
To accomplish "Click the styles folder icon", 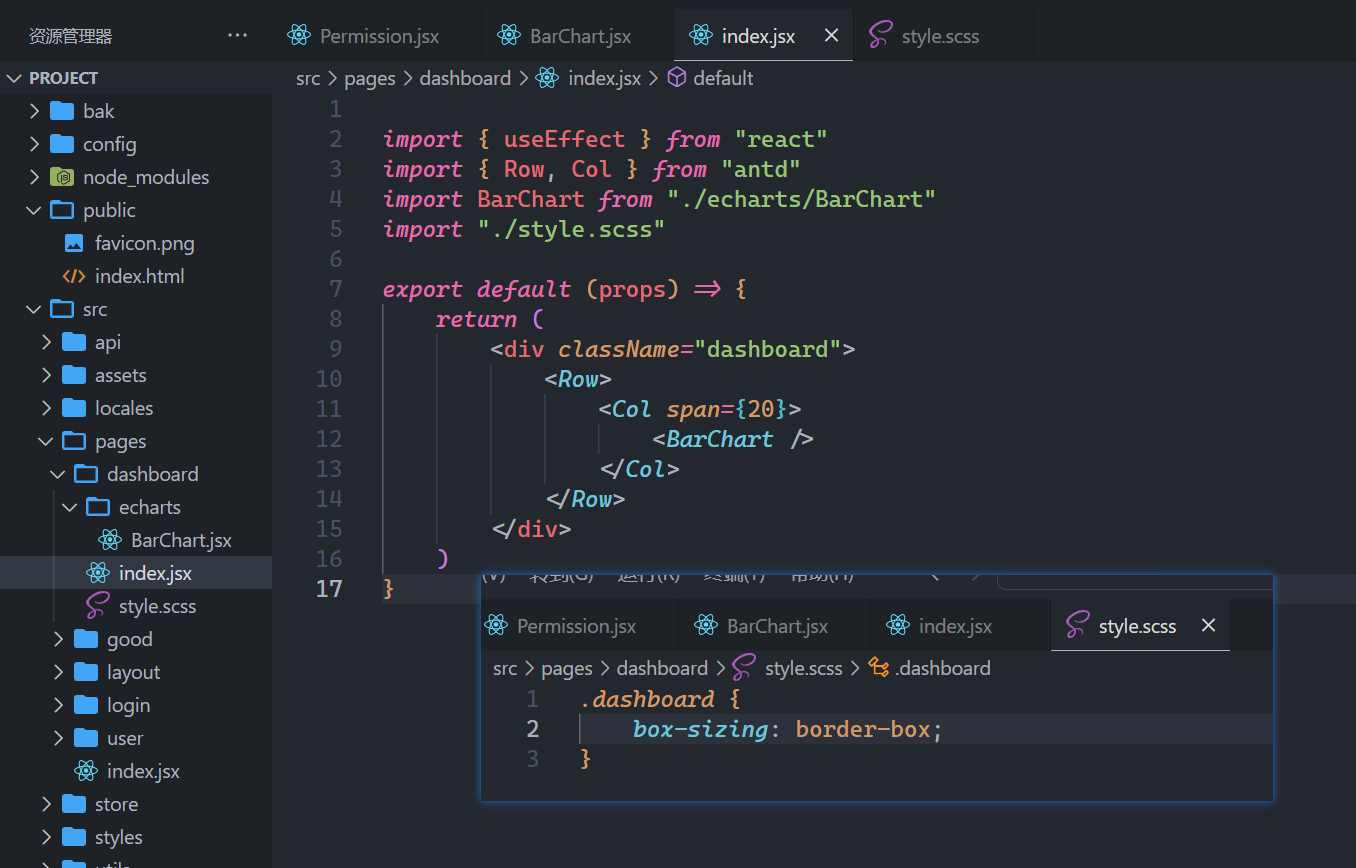I will click(x=74, y=837).
